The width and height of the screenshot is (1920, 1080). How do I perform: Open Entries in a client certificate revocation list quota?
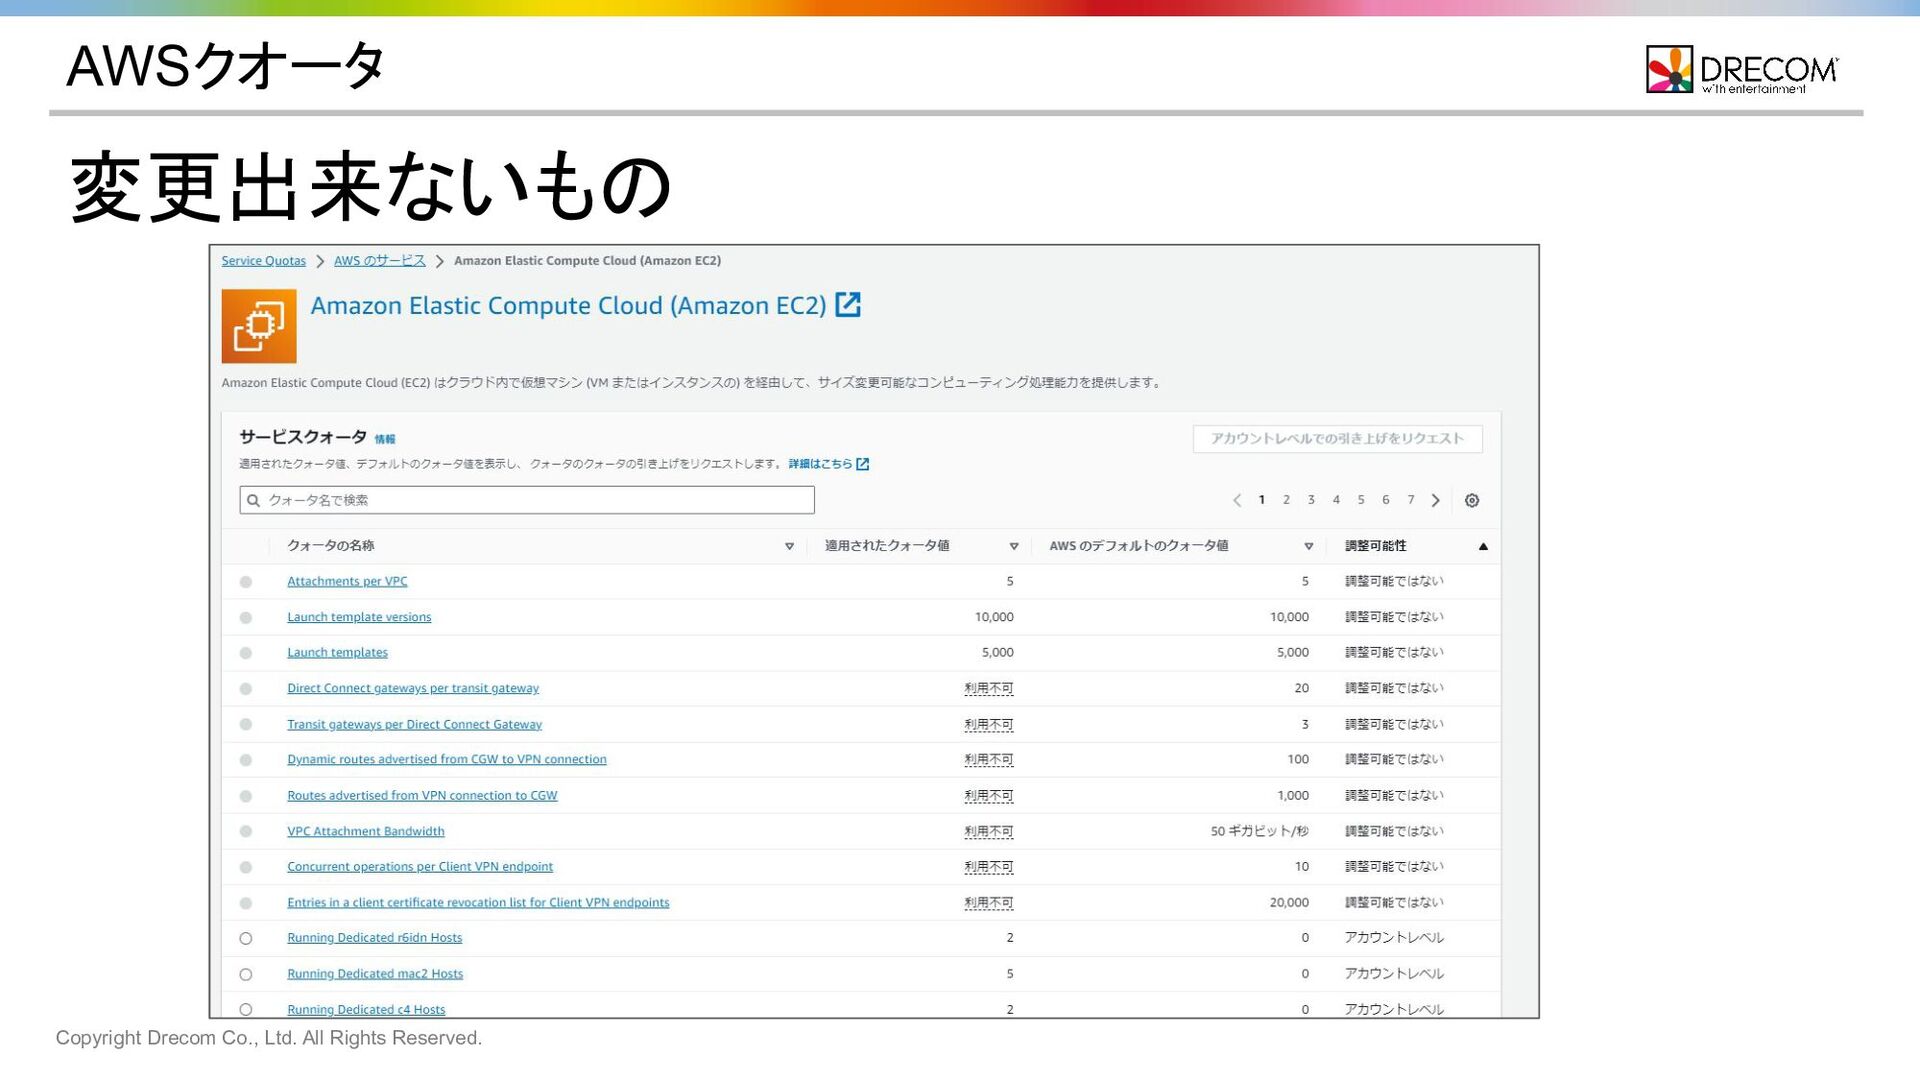pos(478,902)
